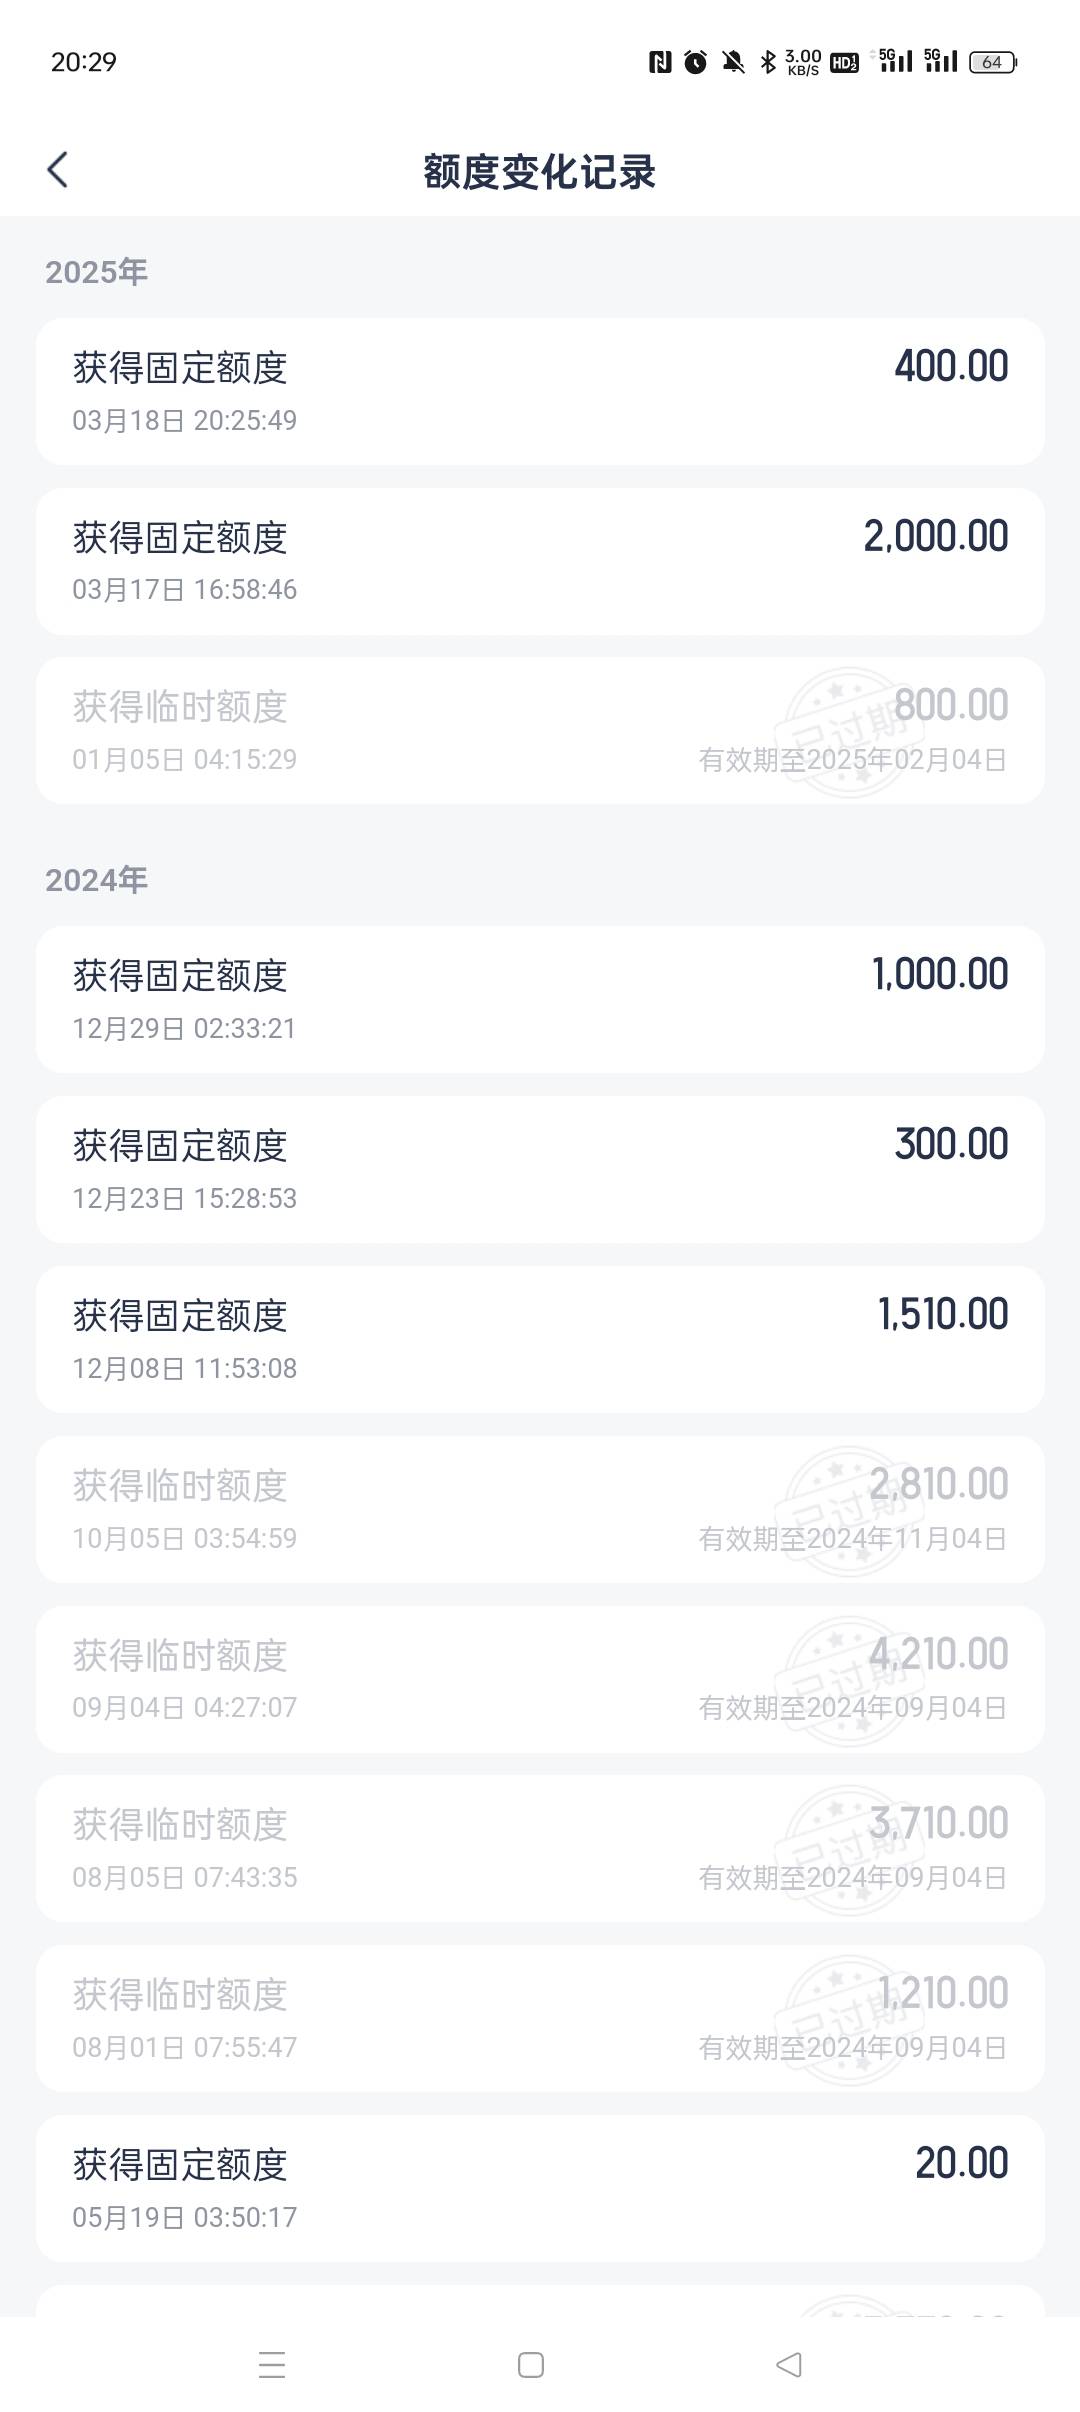Open the 20.00 record from 05月19日
Viewport: 1080px width, 2412px height.
point(540,2188)
